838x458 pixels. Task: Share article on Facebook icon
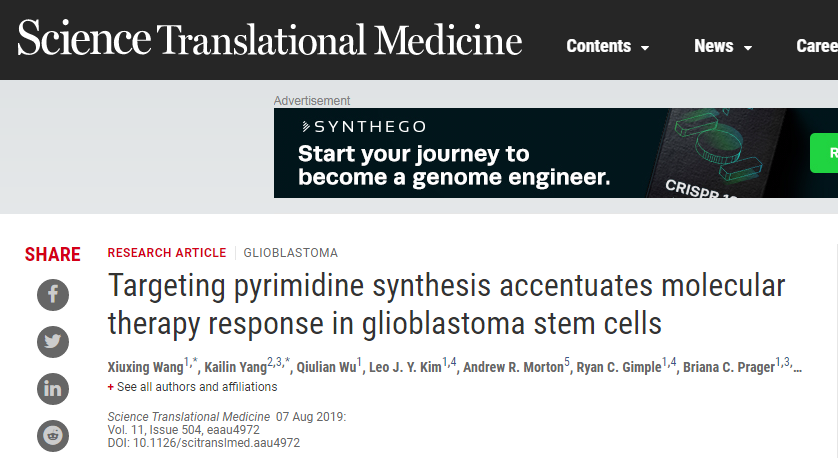[x=53, y=295]
